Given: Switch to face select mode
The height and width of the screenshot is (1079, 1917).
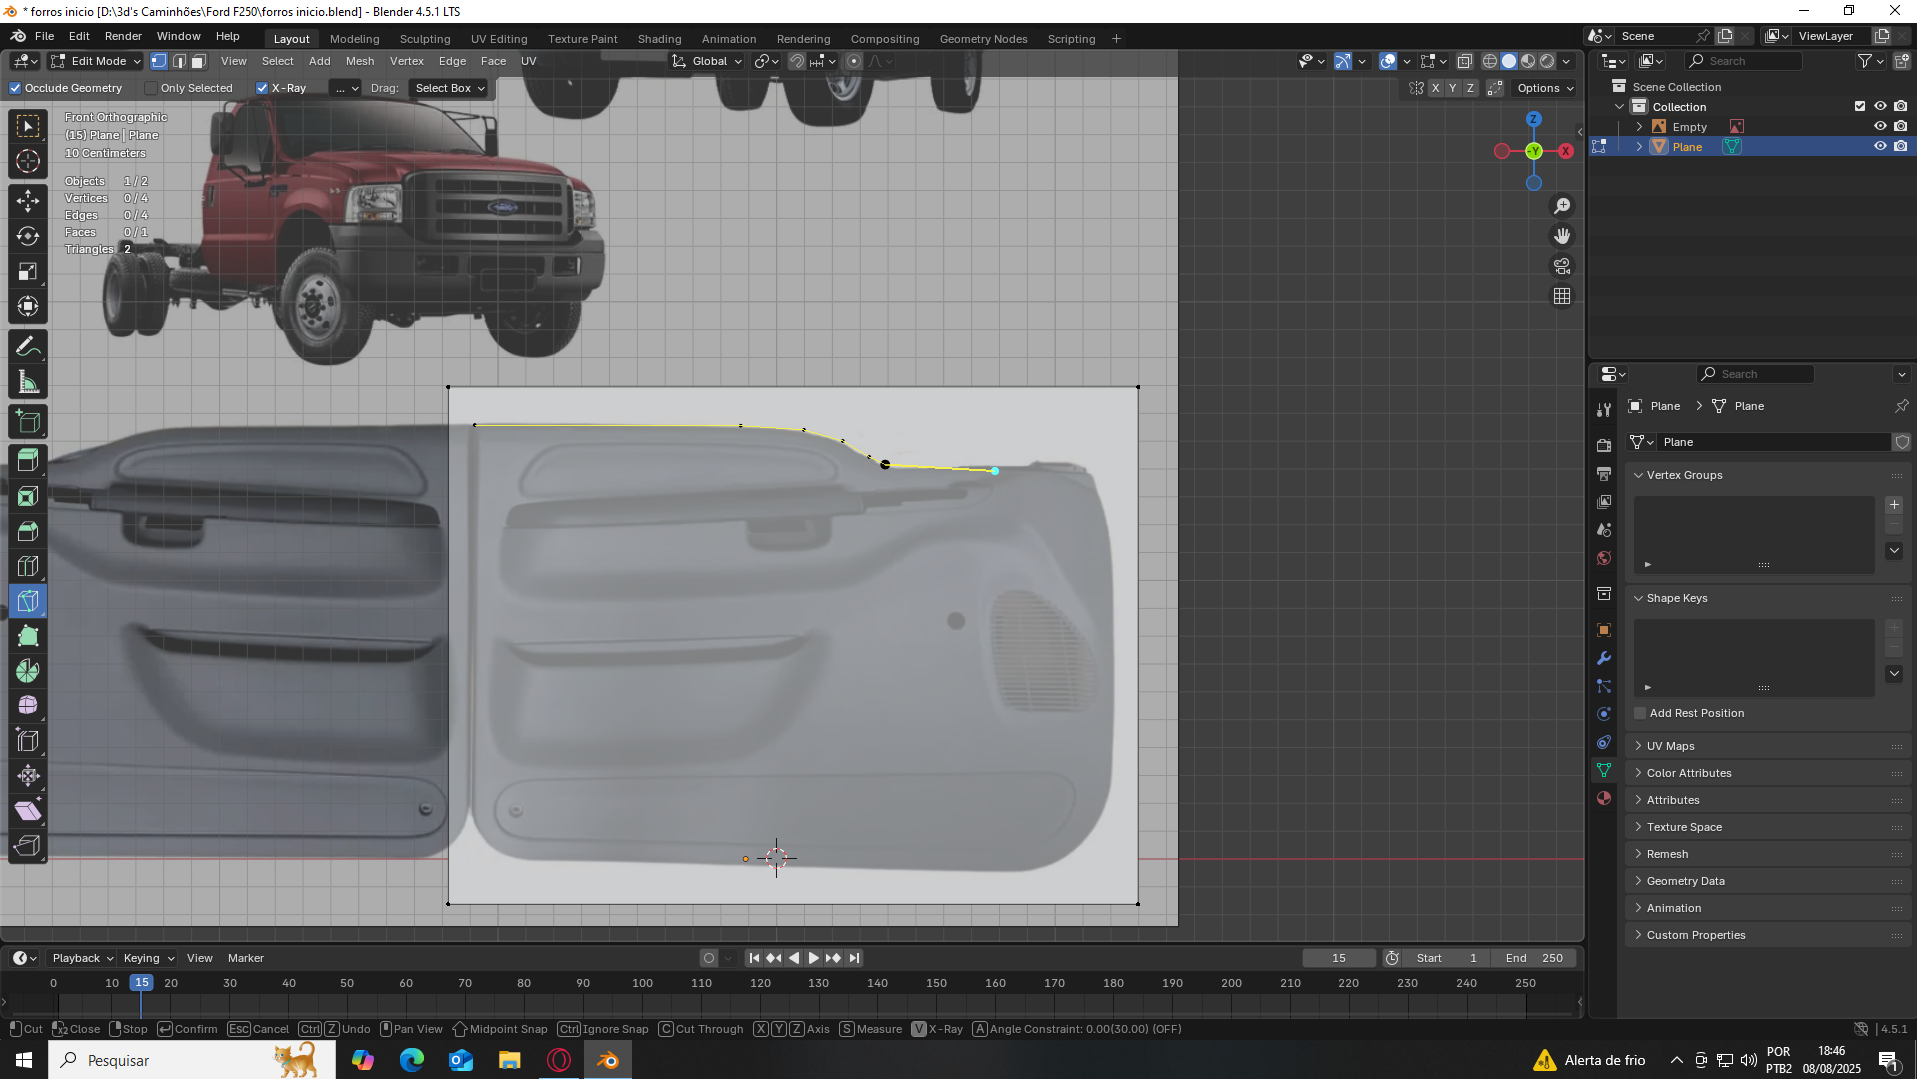Looking at the screenshot, I should pos(198,61).
